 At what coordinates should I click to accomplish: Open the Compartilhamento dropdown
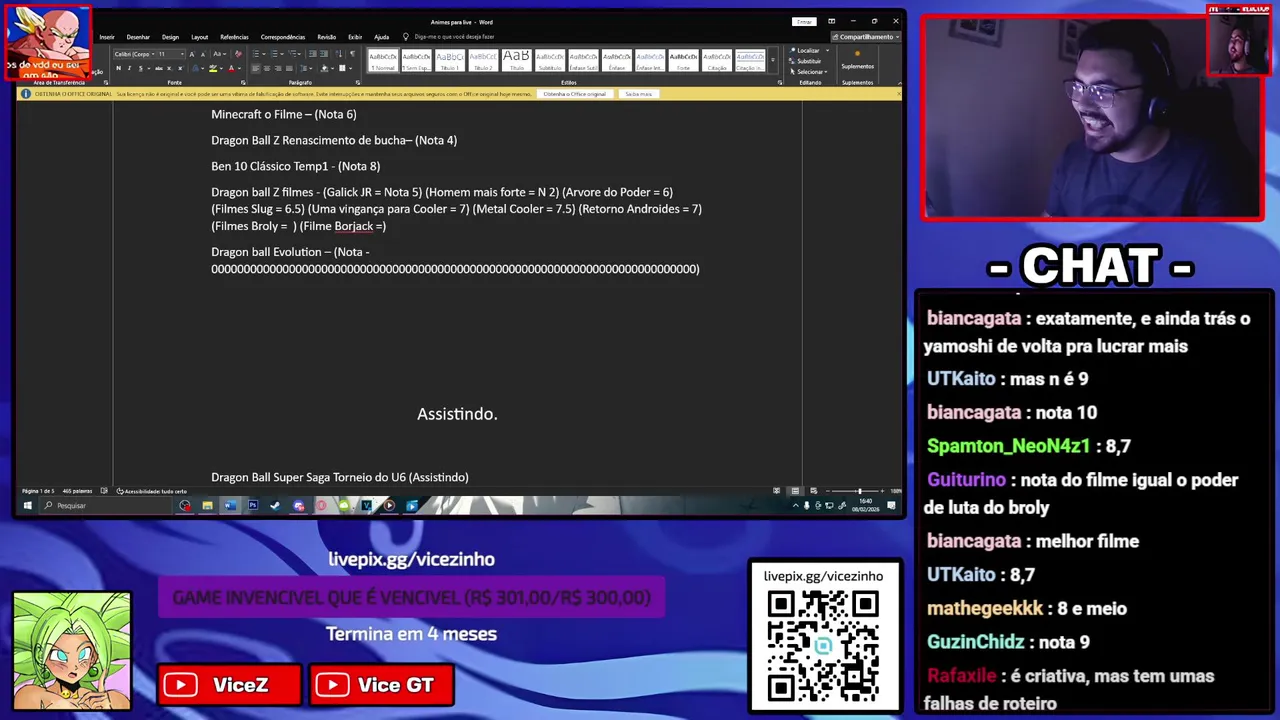point(867,37)
